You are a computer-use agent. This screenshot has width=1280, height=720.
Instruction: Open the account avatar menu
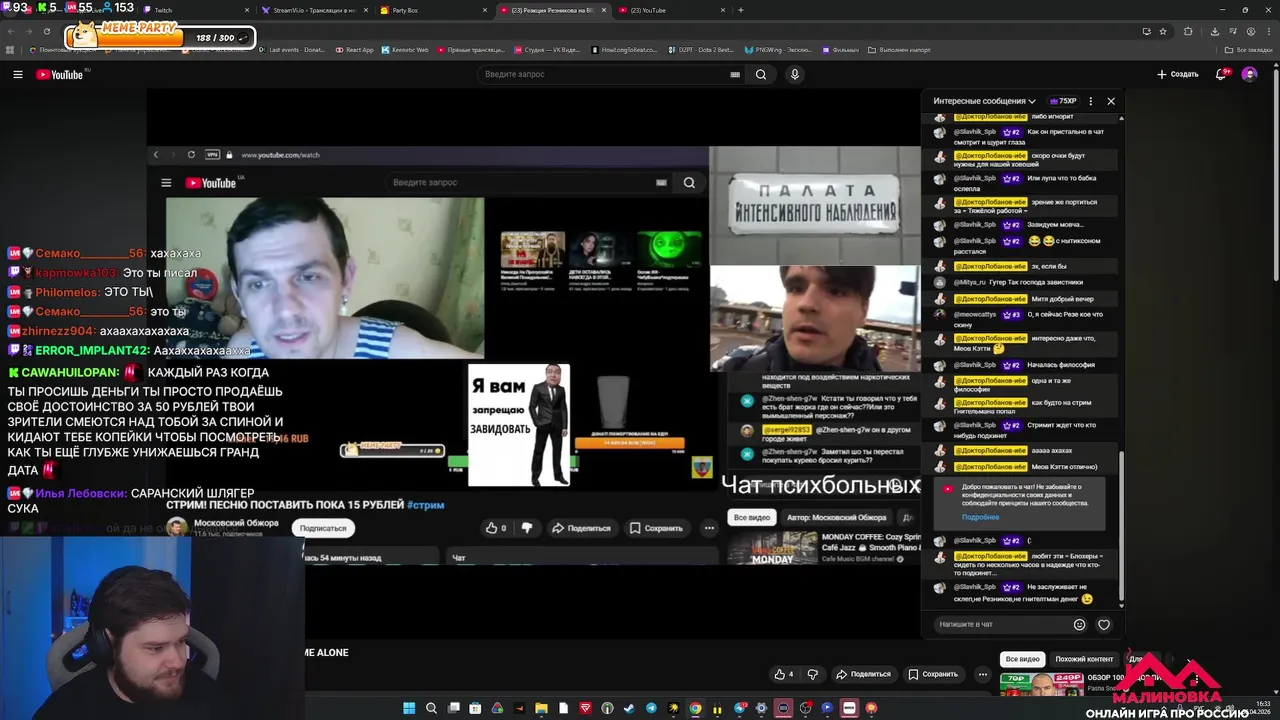[1249, 74]
